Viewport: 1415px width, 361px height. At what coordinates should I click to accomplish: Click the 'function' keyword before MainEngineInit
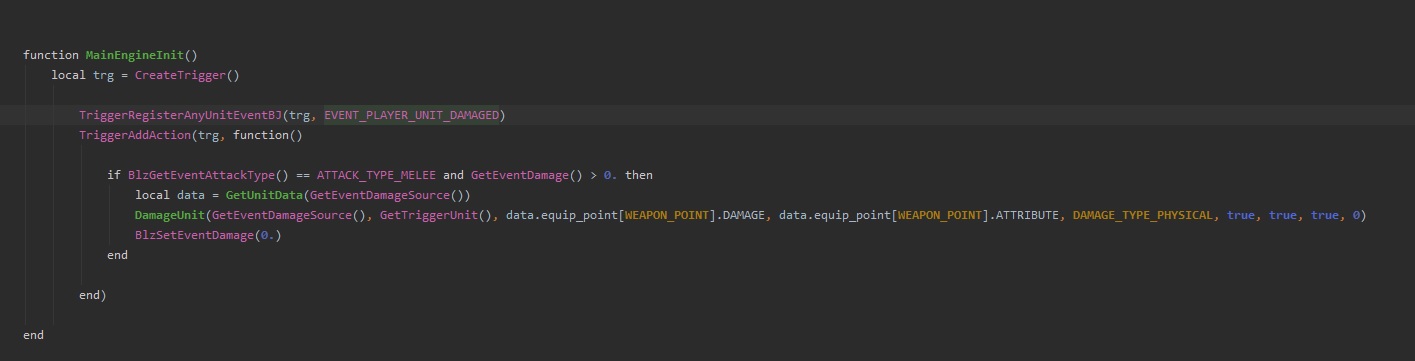coord(51,55)
